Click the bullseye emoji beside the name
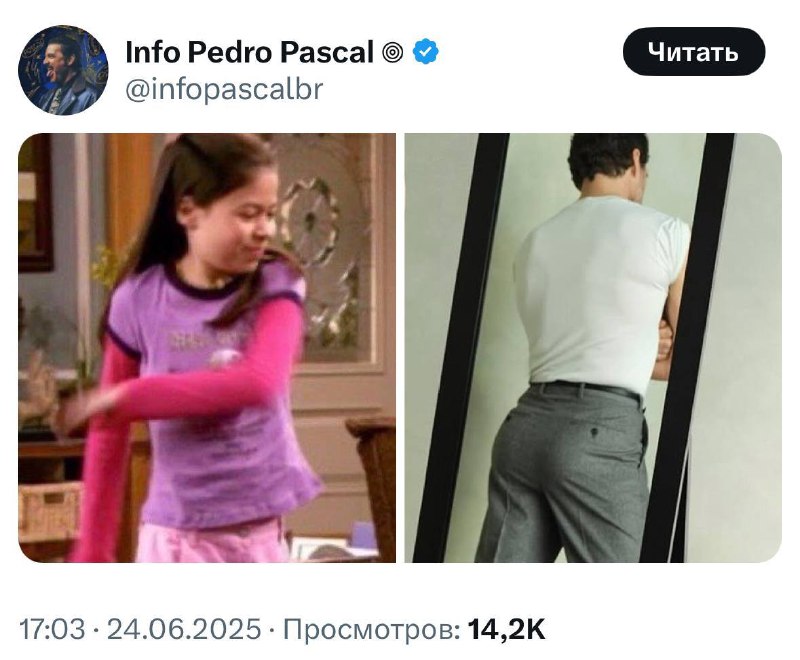 pyautogui.click(x=392, y=52)
